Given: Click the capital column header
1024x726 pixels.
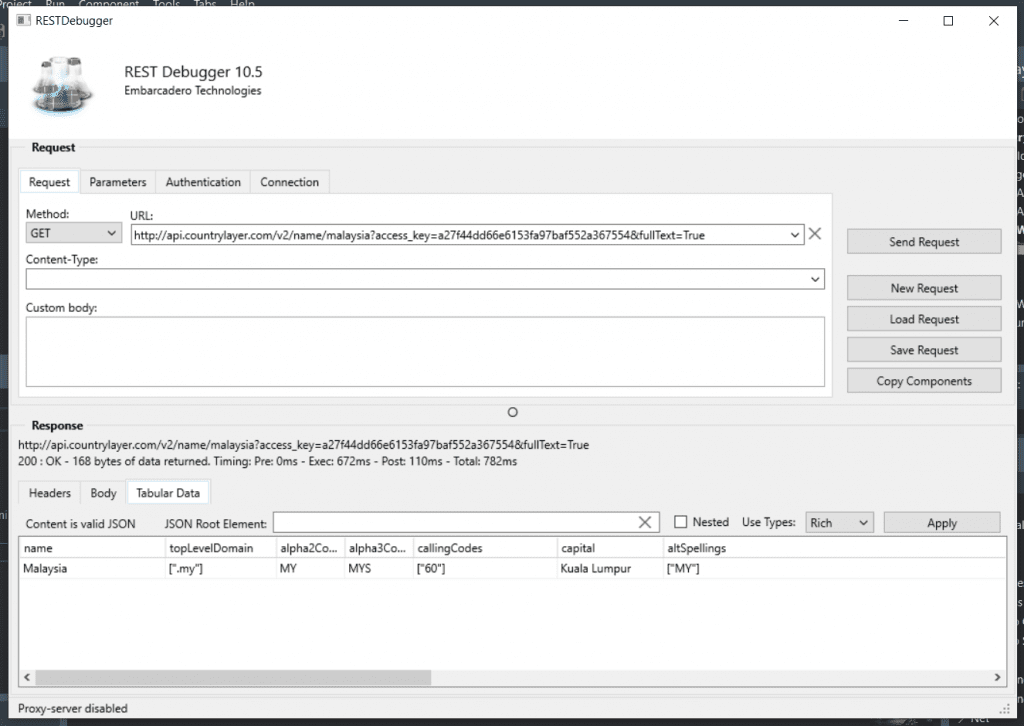Looking at the screenshot, I should 610,548.
